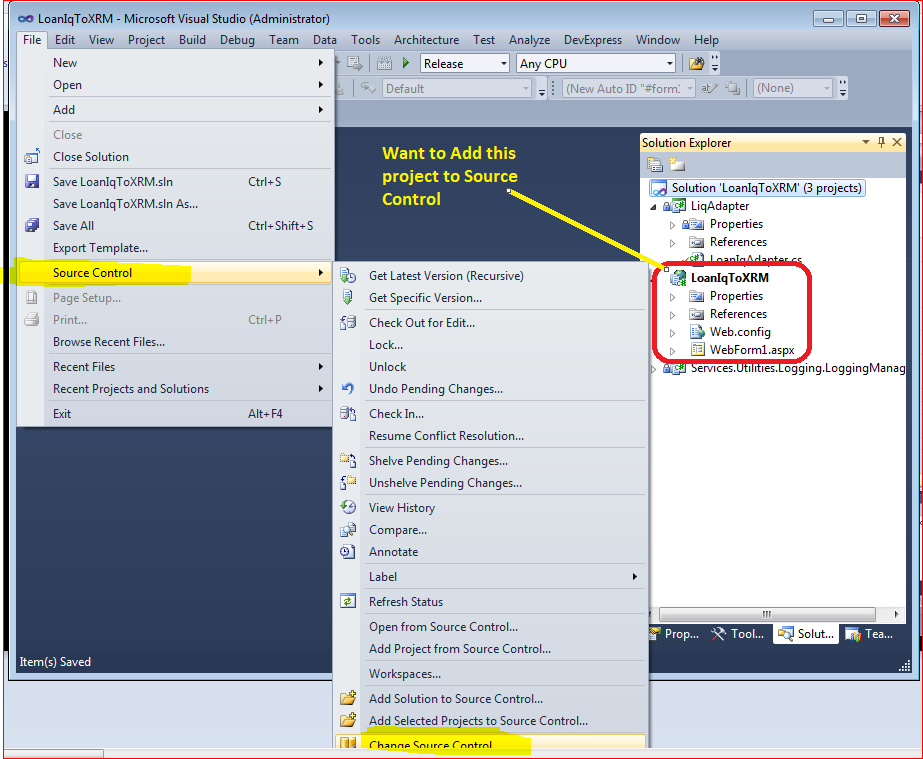Screen dimensions: 923x759
Task: Click the Shelve Pending Changes icon
Action: click(348, 460)
